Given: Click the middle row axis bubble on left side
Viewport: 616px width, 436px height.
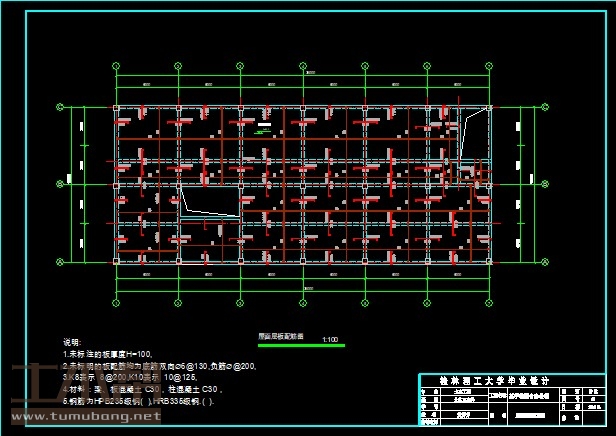Looking at the screenshot, I should 60,185.
